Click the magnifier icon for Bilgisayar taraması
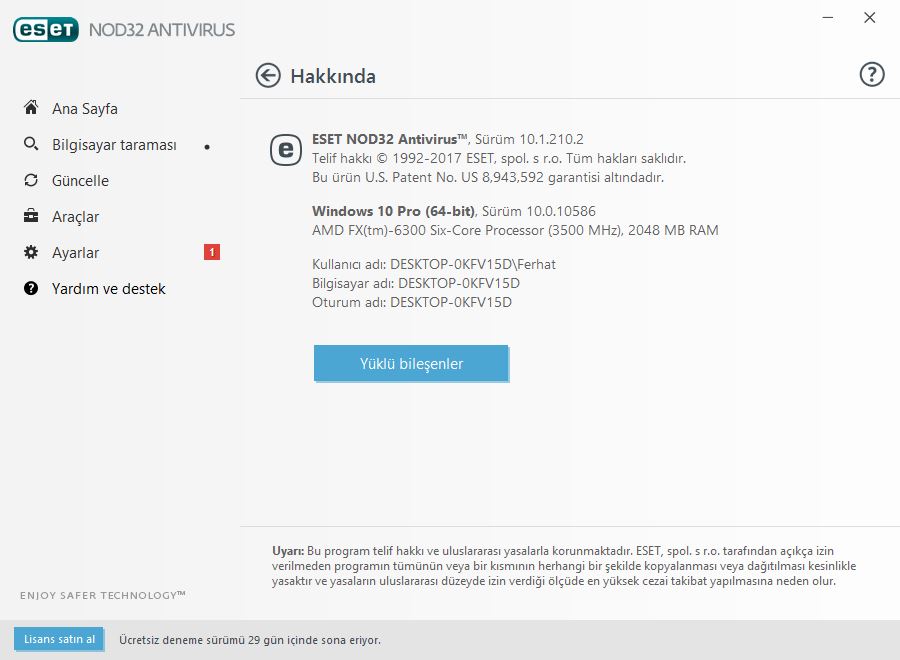Image resolution: width=900 pixels, height=660 pixels. [x=31, y=143]
